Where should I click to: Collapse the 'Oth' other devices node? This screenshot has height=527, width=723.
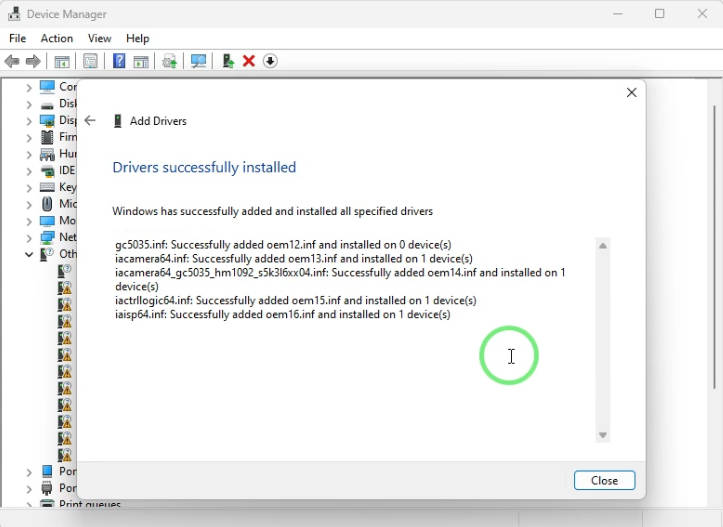[29, 254]
